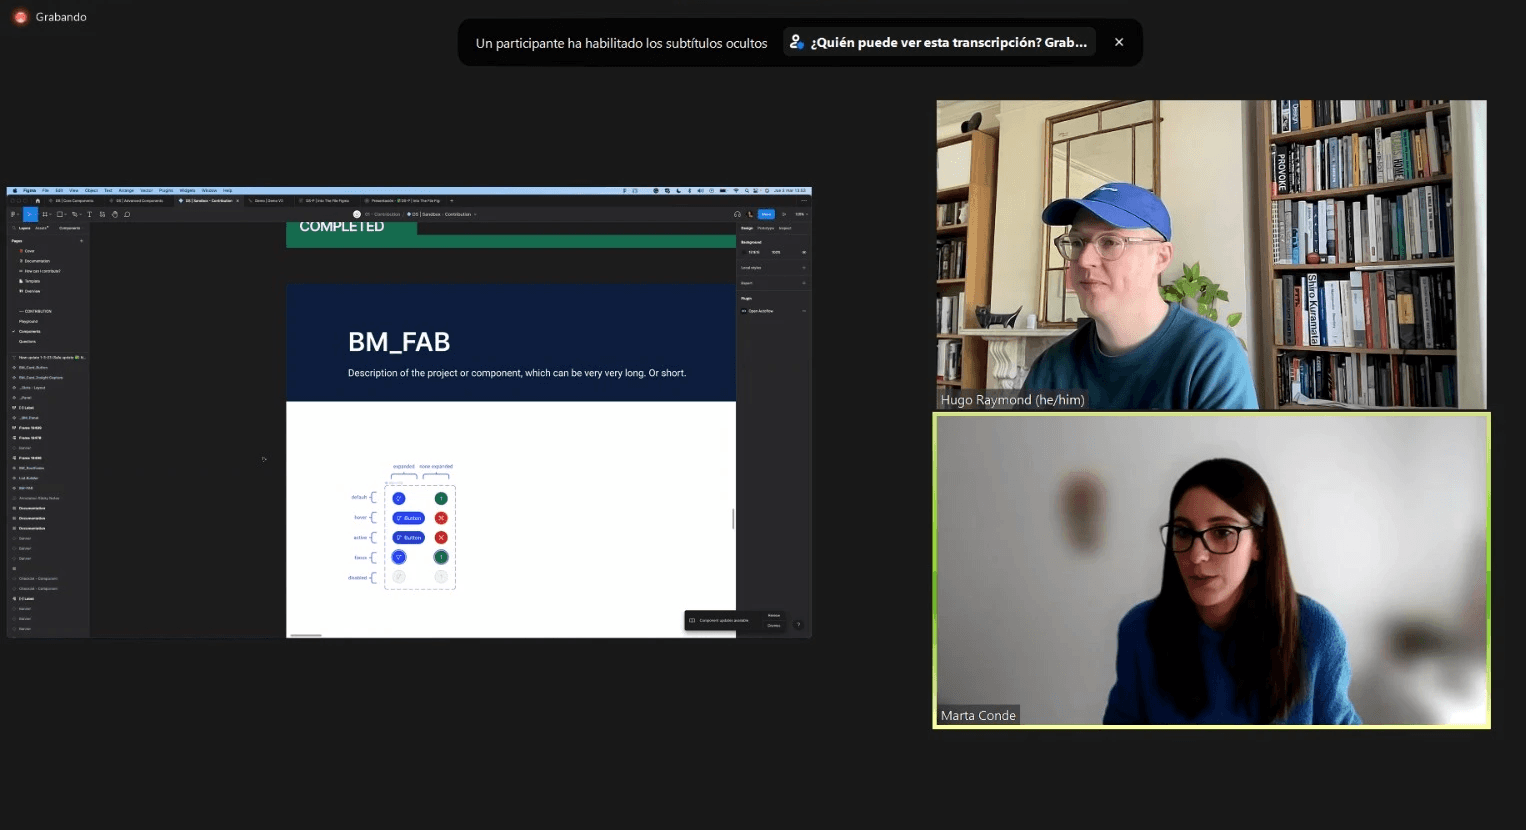The width and height of the screenshot is (1526, 830).
Task: Select the Playground page
Action: (28, 321)
